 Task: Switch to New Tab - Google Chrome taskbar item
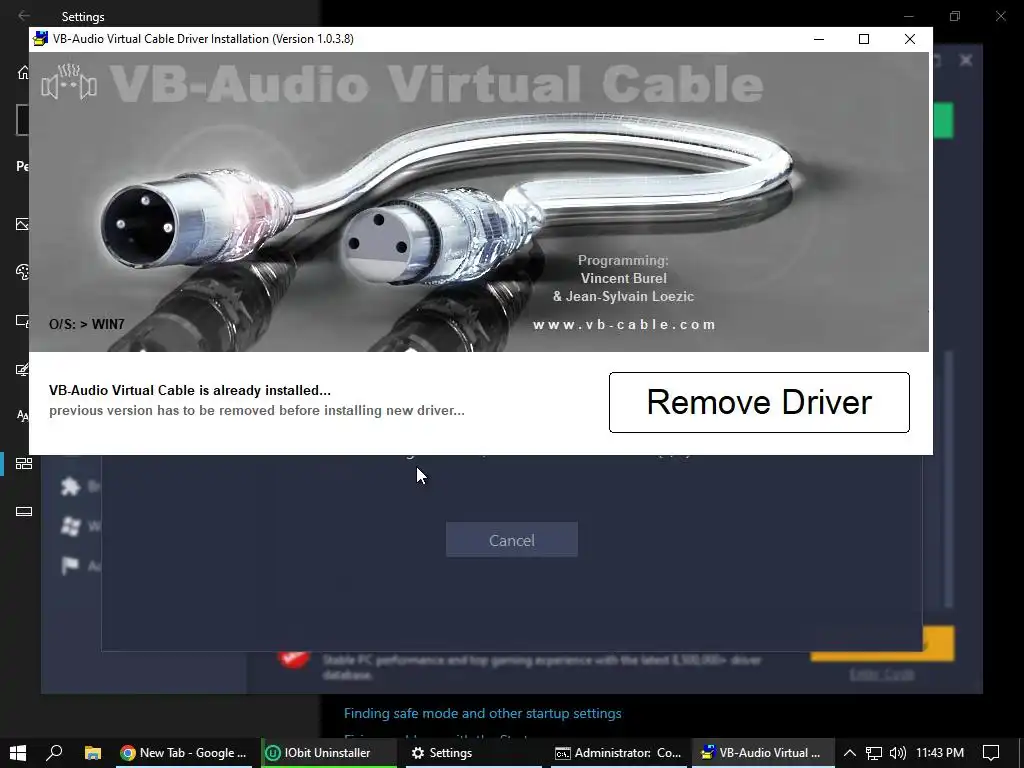click(x=184, y=752)
